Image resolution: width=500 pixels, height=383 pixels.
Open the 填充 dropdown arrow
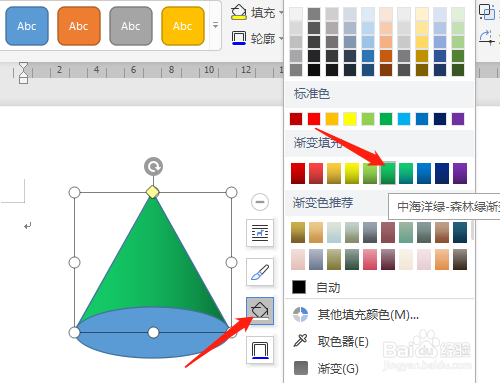pyautogui.click(x=281, y=13)
